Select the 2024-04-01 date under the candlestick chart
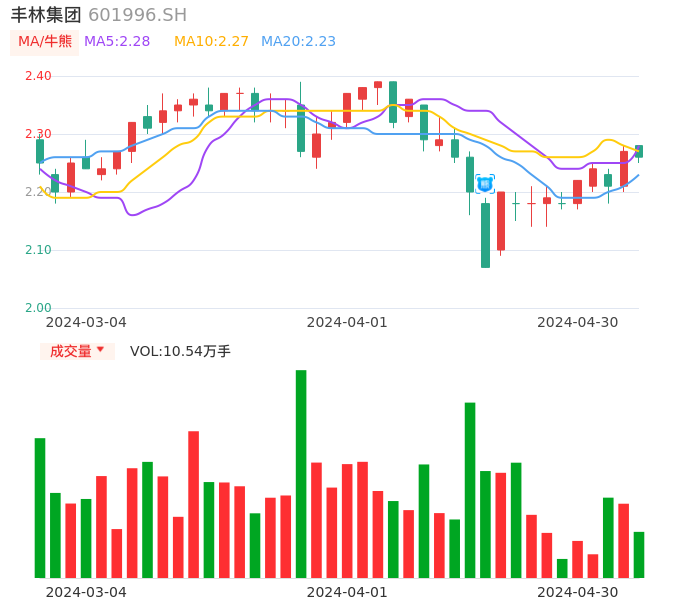The image size is (686, 606). (347, 322)
